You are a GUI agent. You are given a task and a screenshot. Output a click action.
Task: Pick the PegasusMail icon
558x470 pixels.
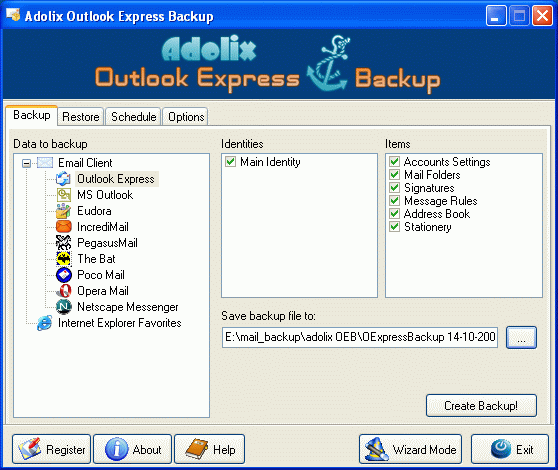click(64, 243)
